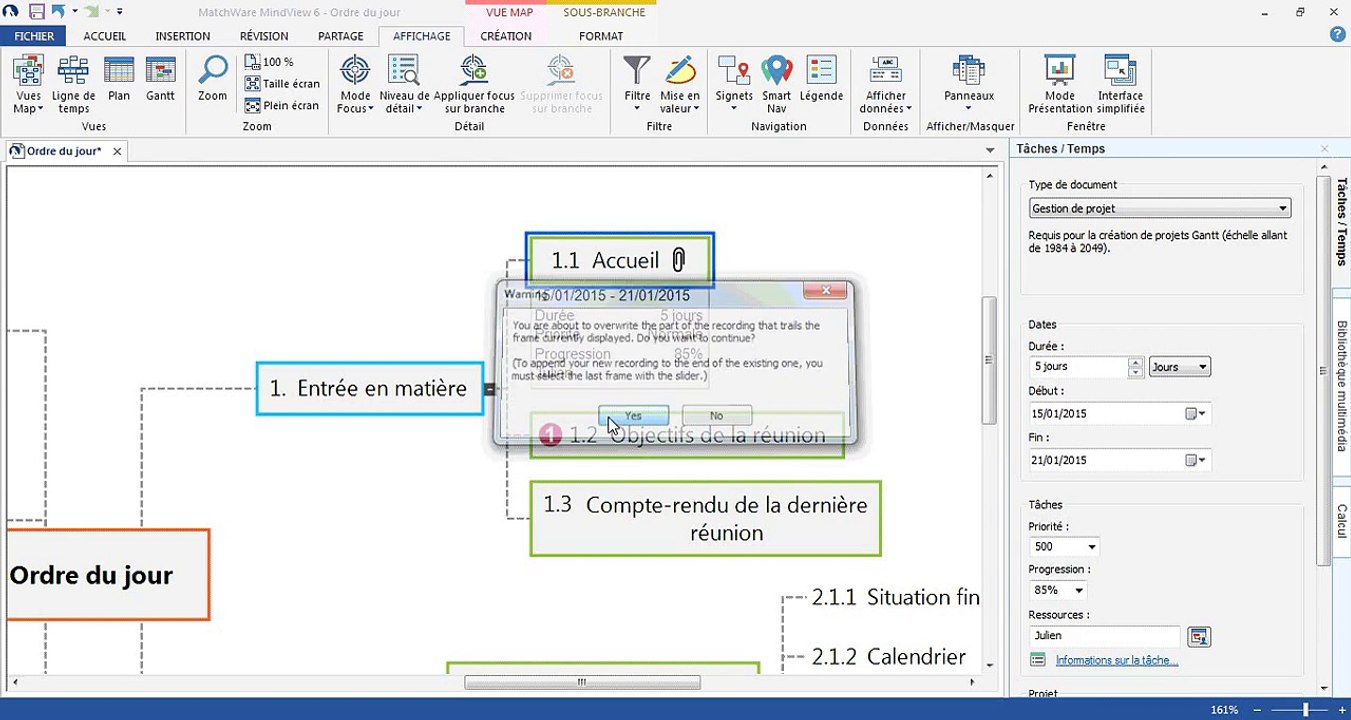Viewport: 1351px width, 720px height.
Task: Click zoom in plus button in status bar
Action: coord(1341,710)
